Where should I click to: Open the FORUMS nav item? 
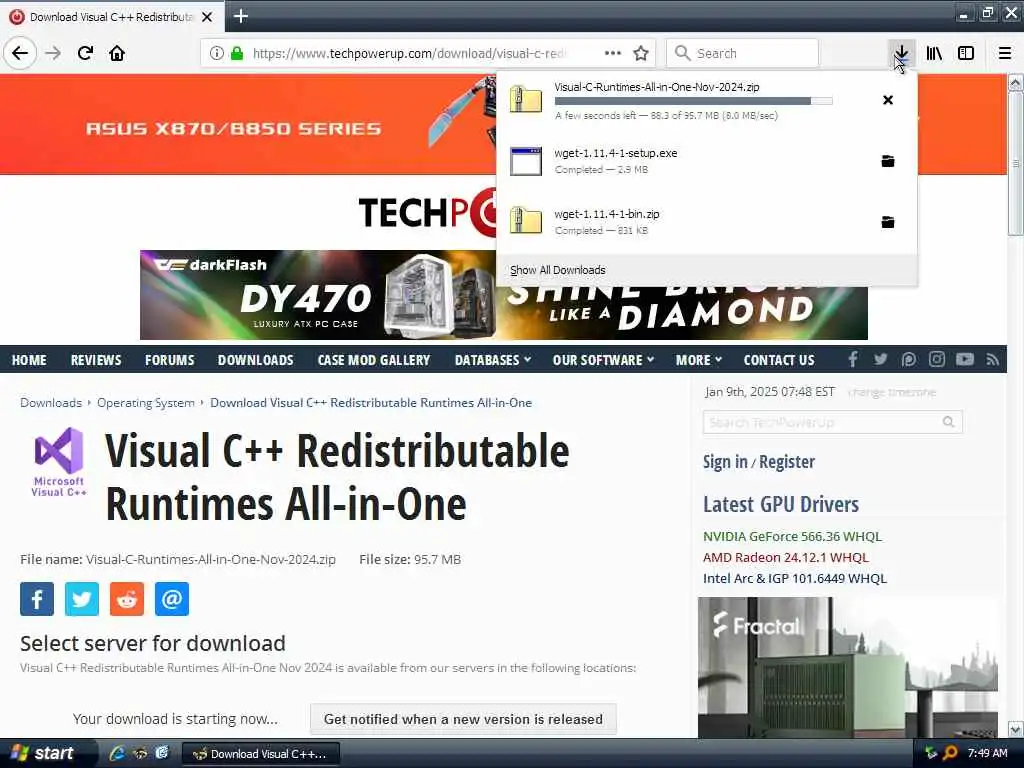[170, 360]
